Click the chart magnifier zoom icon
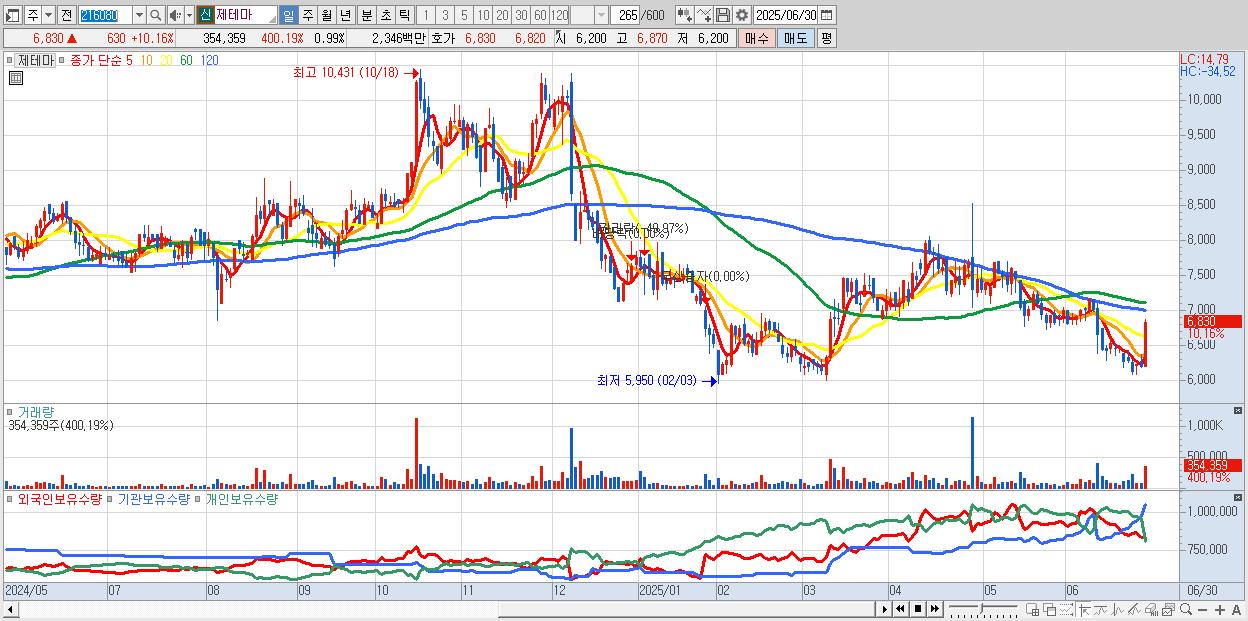Image resolution: width=1248 pixels, height=621 pixels. click(1186, 609)
